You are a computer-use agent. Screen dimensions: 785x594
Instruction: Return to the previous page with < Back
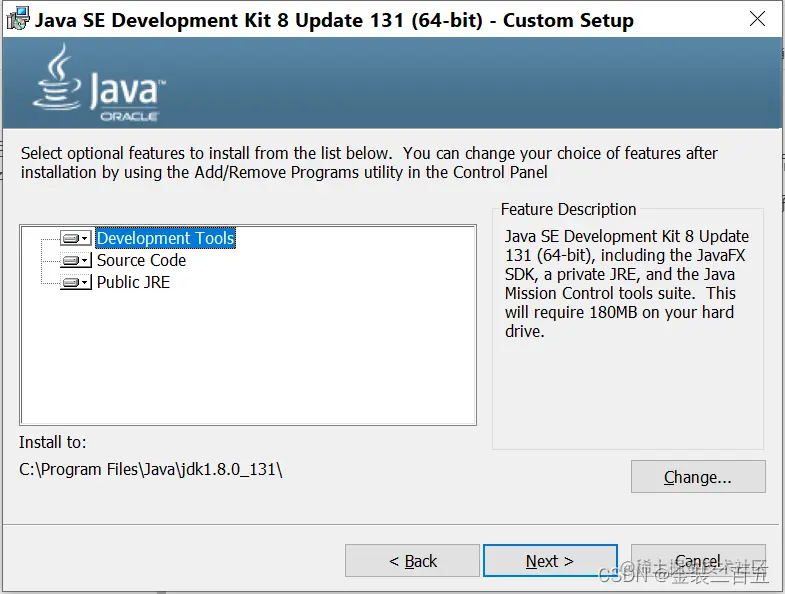click(413, 561)
